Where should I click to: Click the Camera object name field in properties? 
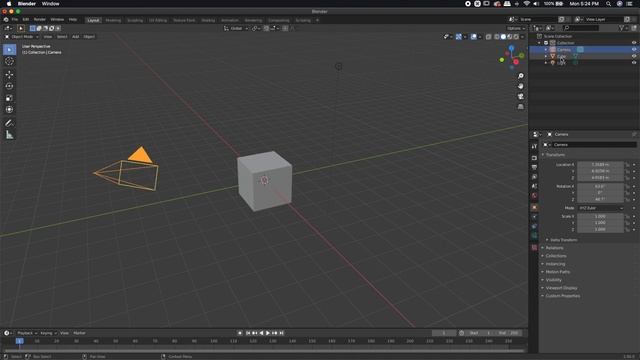[x=594, y=144]
